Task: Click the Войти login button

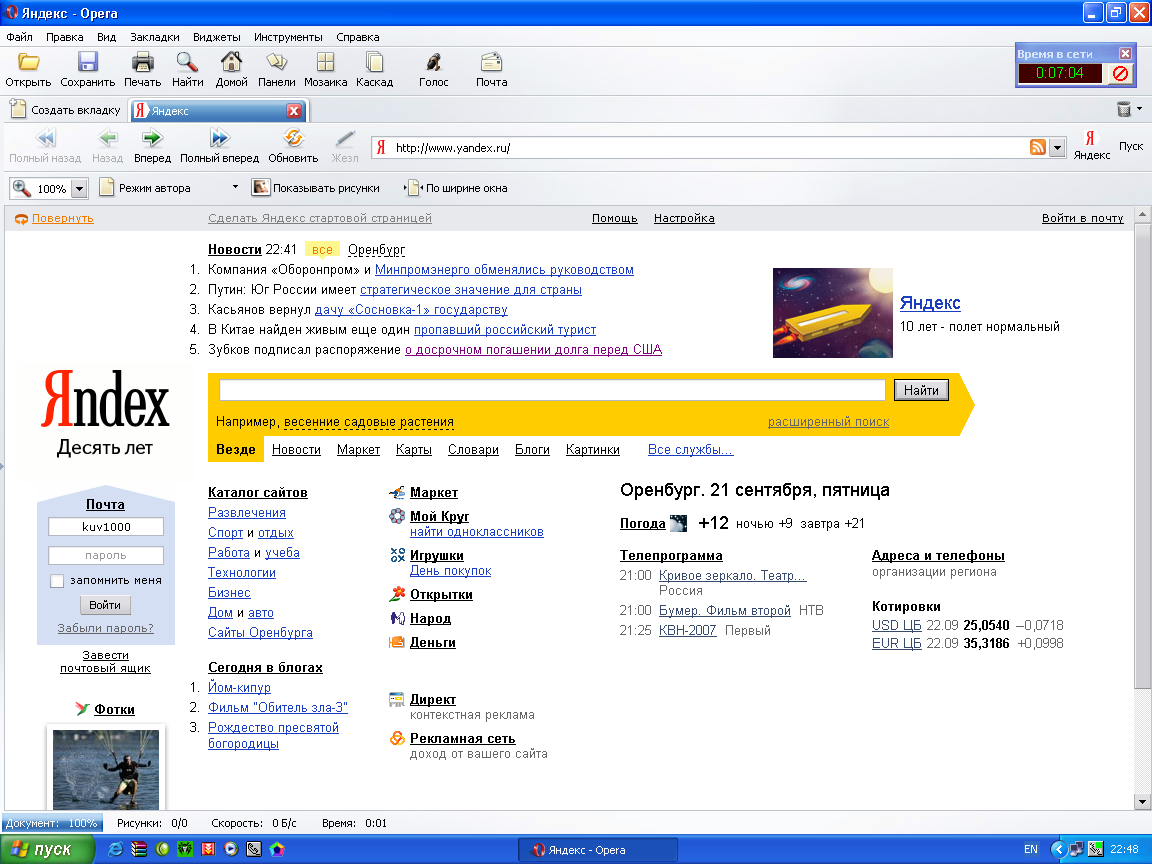Action: click(x=105, y=605)
